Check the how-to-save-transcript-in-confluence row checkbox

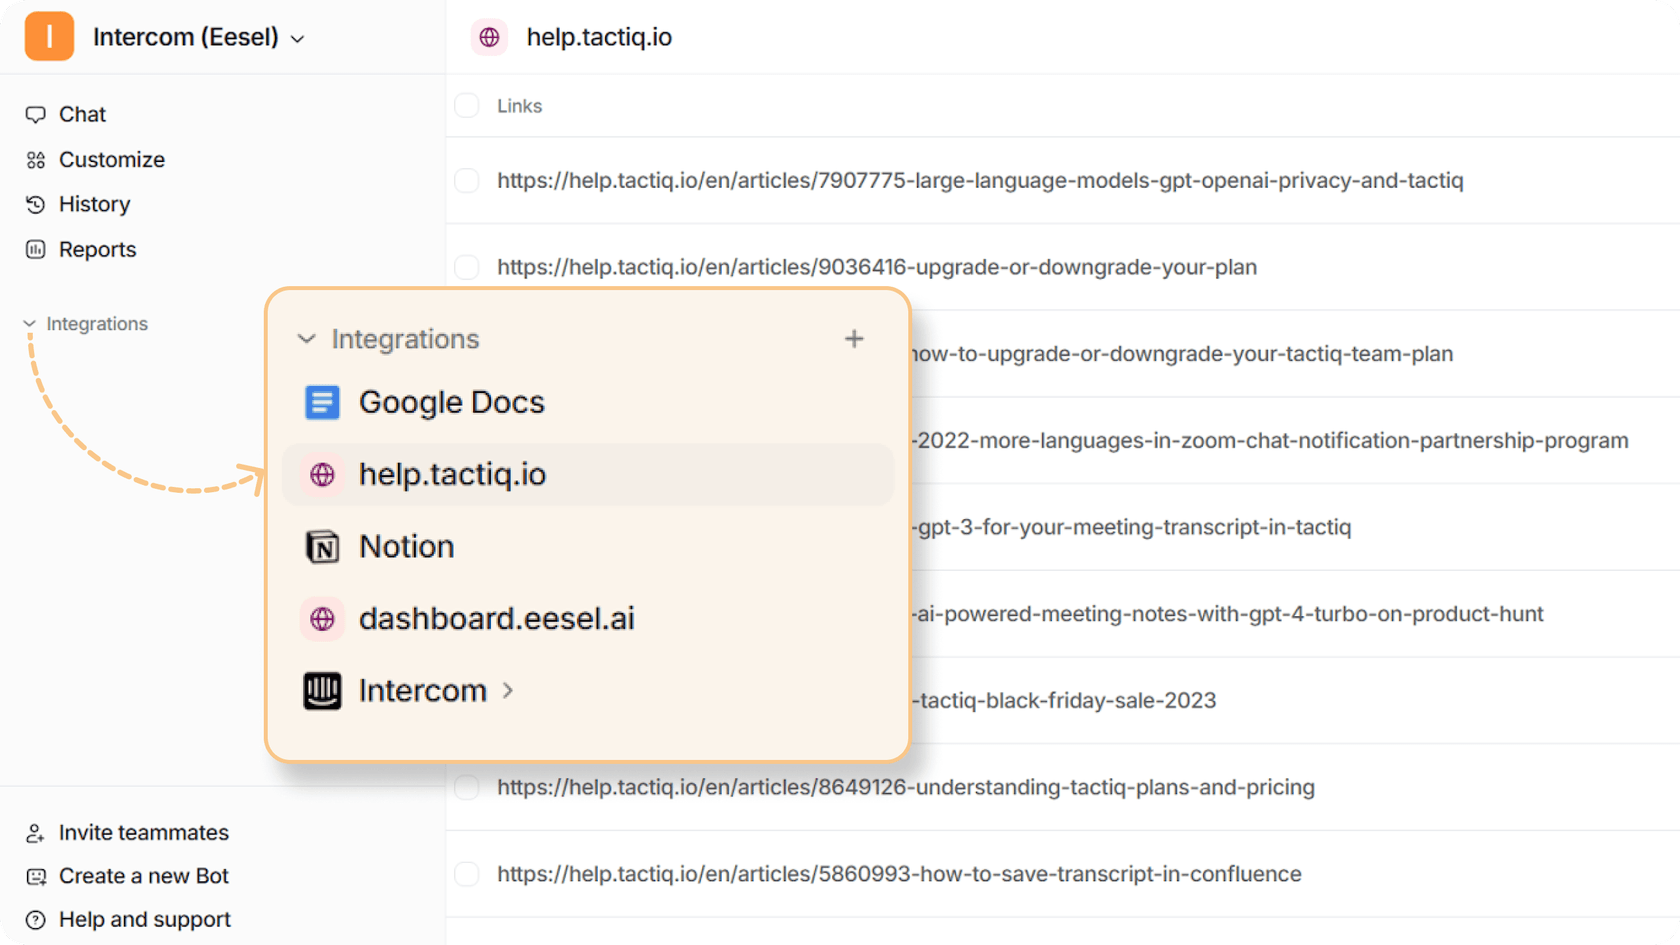(x=467, y=874)
